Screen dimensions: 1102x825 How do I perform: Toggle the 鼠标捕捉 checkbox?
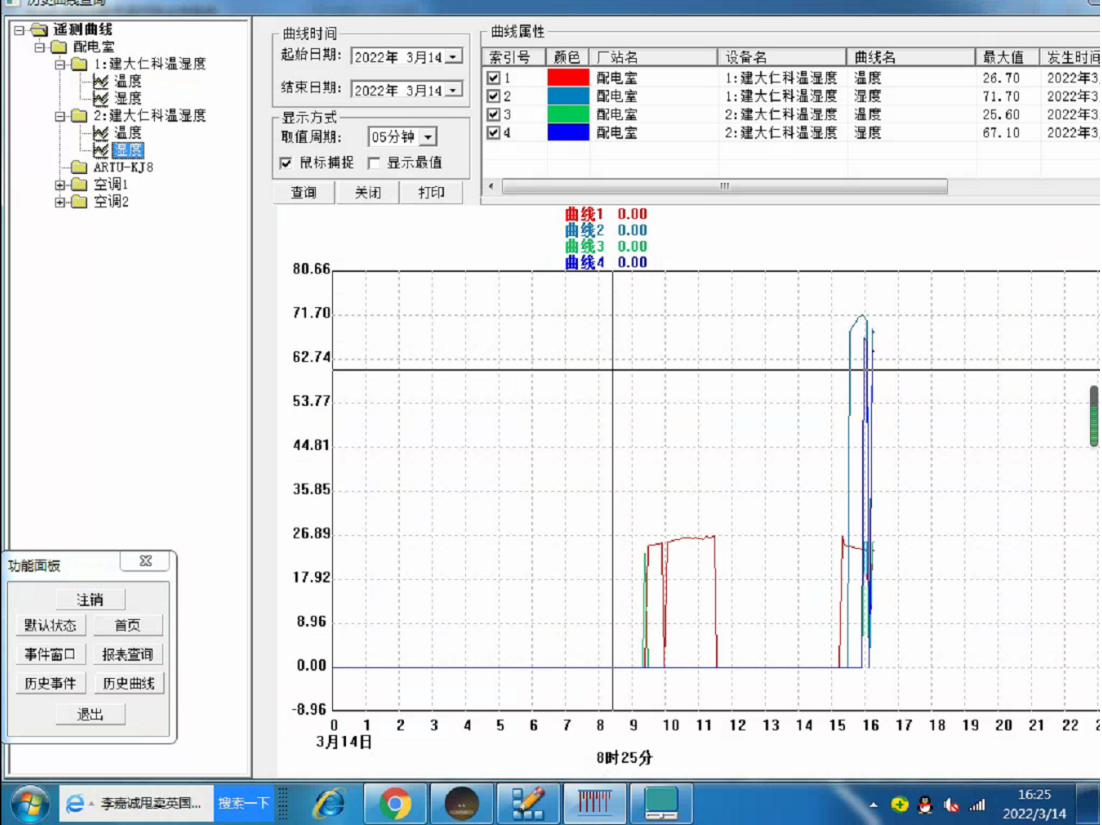click(285, 163)
